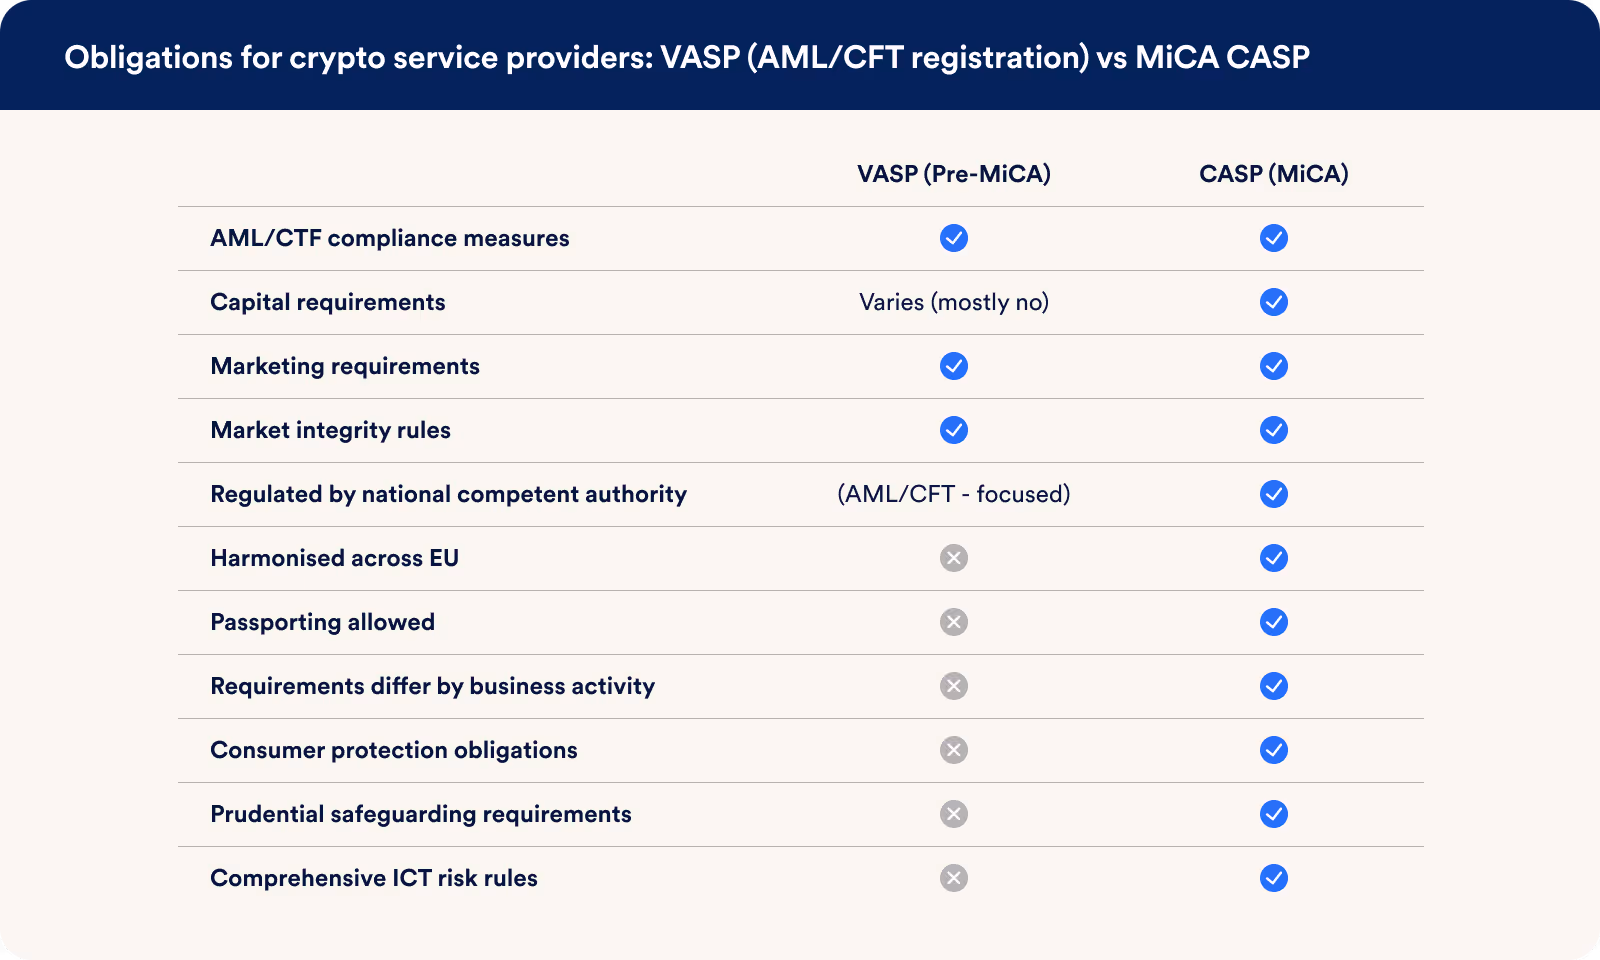
Task: Click VASP checkmark for Marketing requirements
Action: click(x=954, y=366)
